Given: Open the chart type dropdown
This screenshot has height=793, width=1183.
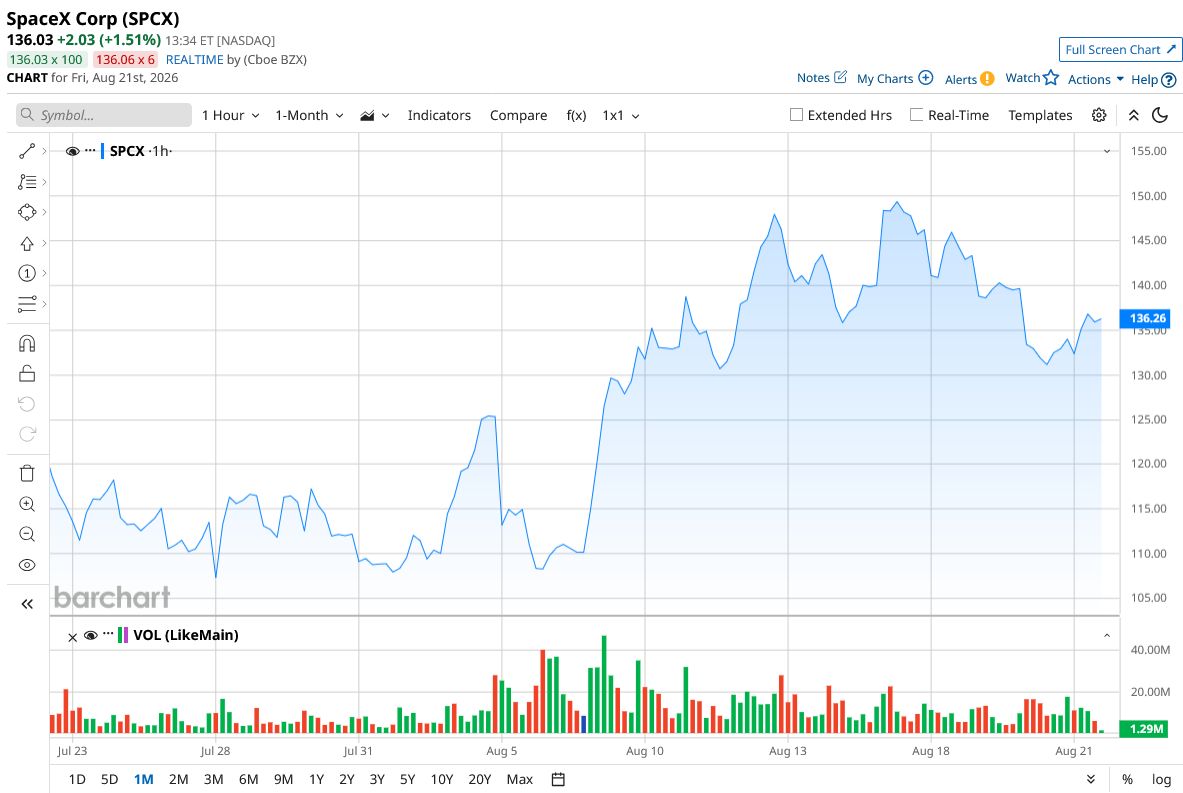Looking at the screenshot, I should [374, 115].
